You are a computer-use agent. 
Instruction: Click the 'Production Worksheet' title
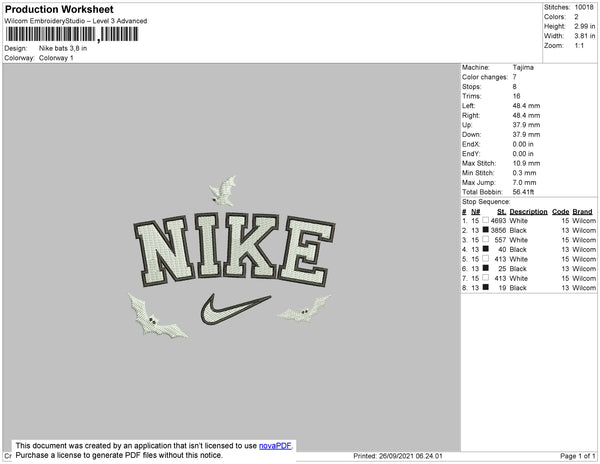59,10
